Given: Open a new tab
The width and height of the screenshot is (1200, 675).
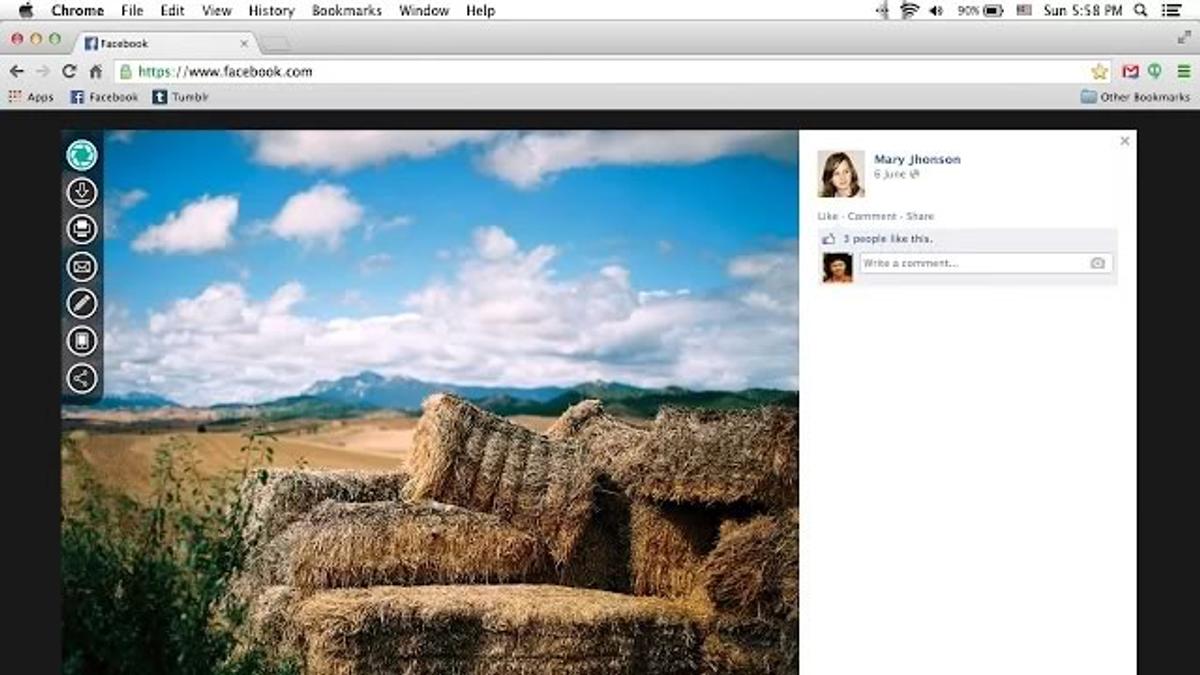Looking at the screenshot, I should click(276, 44).
